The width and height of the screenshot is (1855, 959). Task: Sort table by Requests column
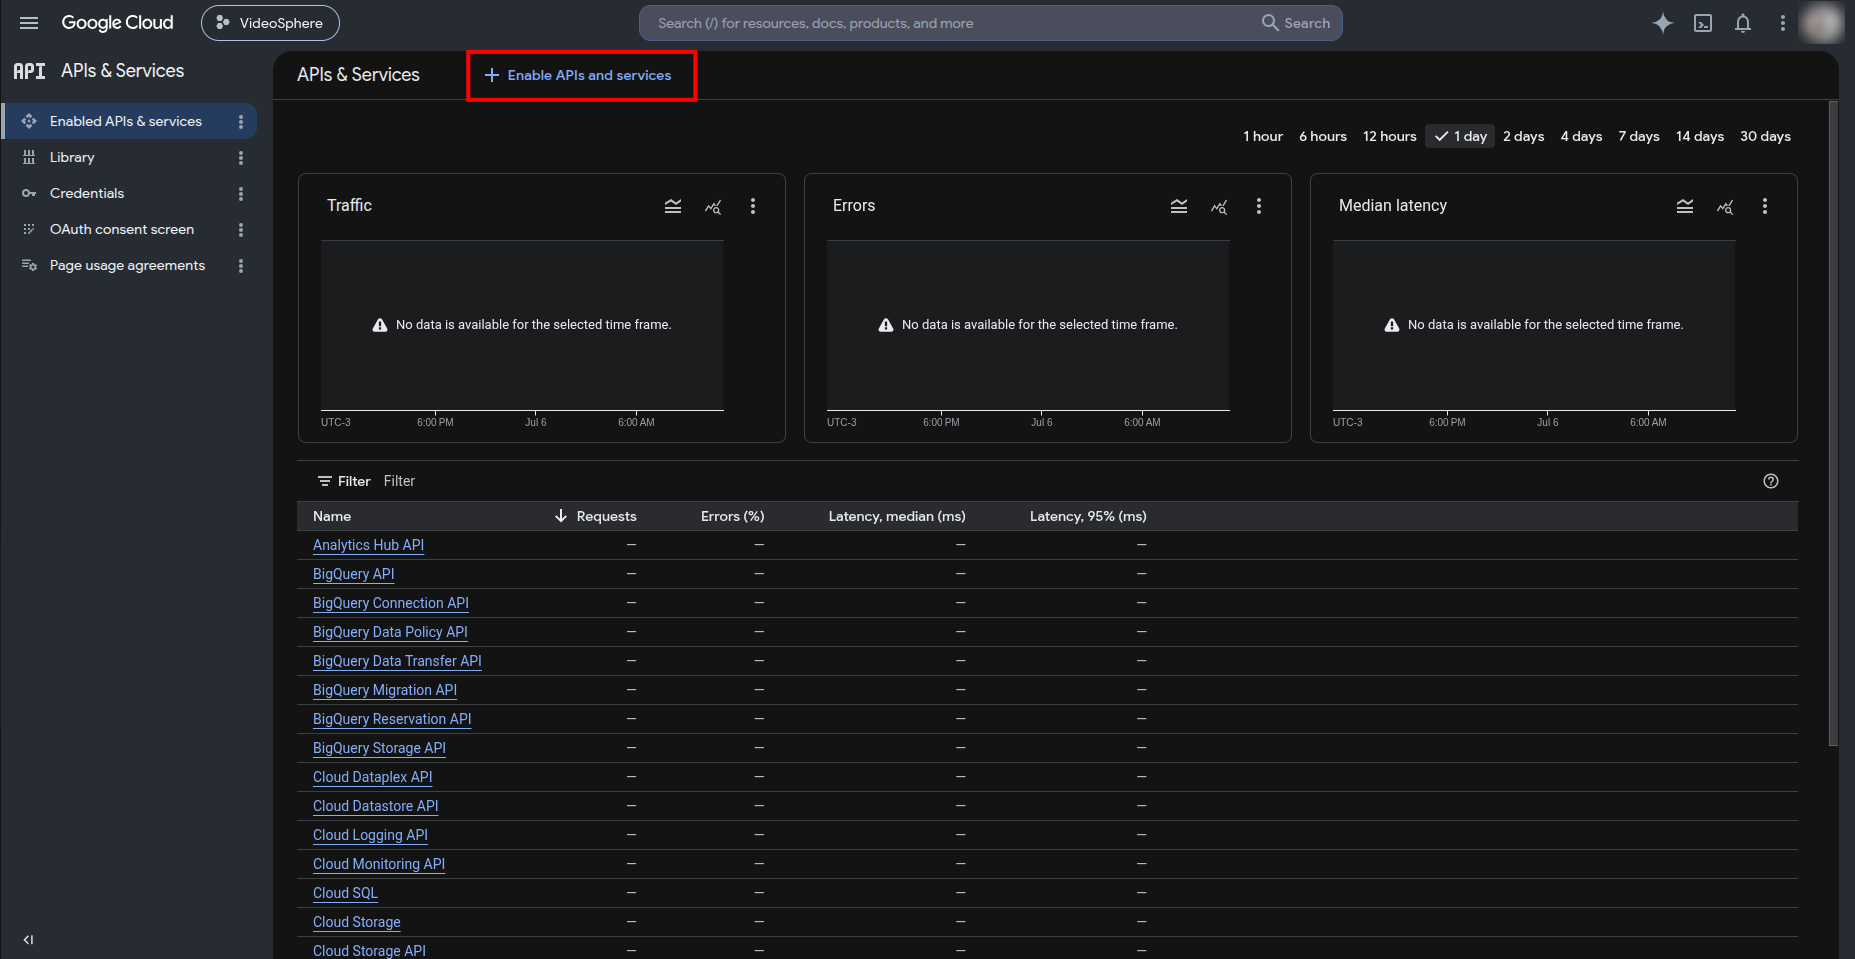click(596, 516)
